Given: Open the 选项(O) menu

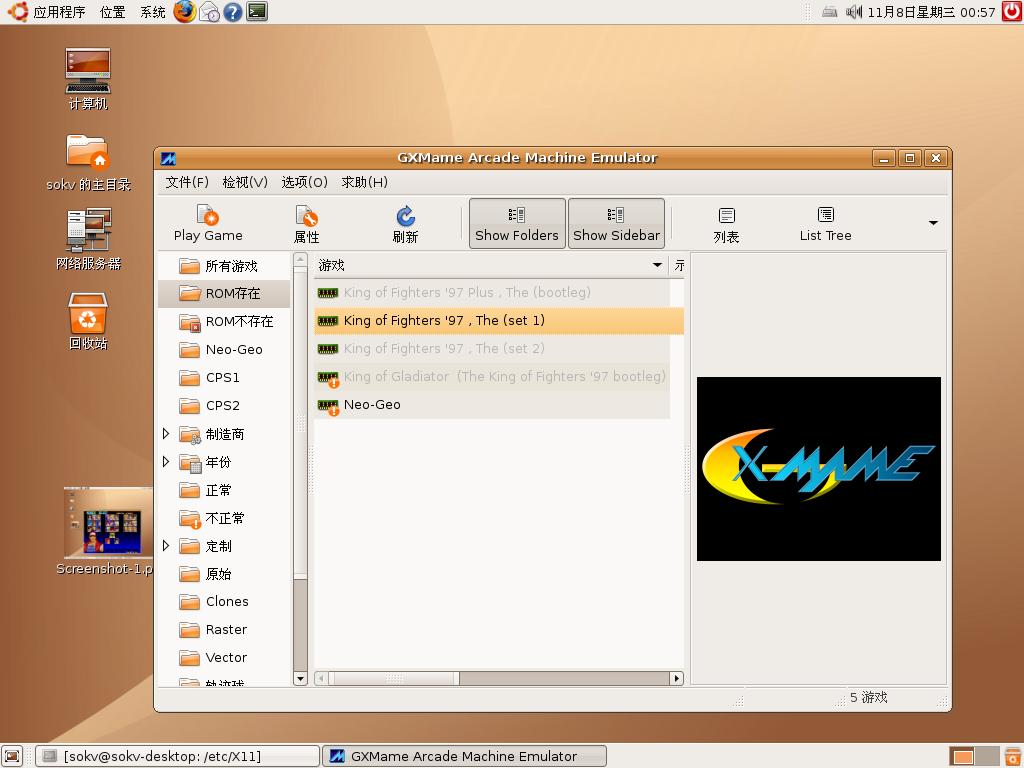Looking at the screenshot, I should tap(304, 182).
